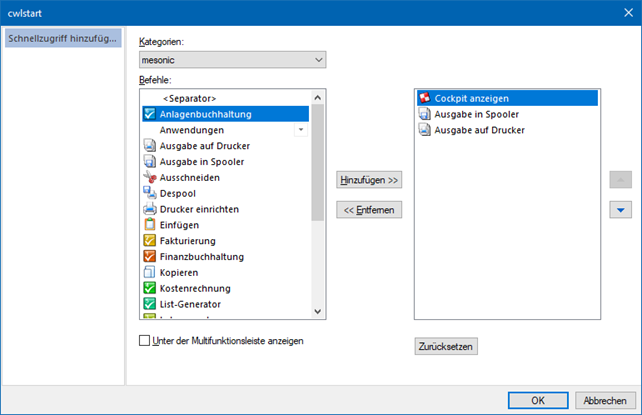
Task: Click the Cockpit anzeigen icon
Action: point(425,98)
